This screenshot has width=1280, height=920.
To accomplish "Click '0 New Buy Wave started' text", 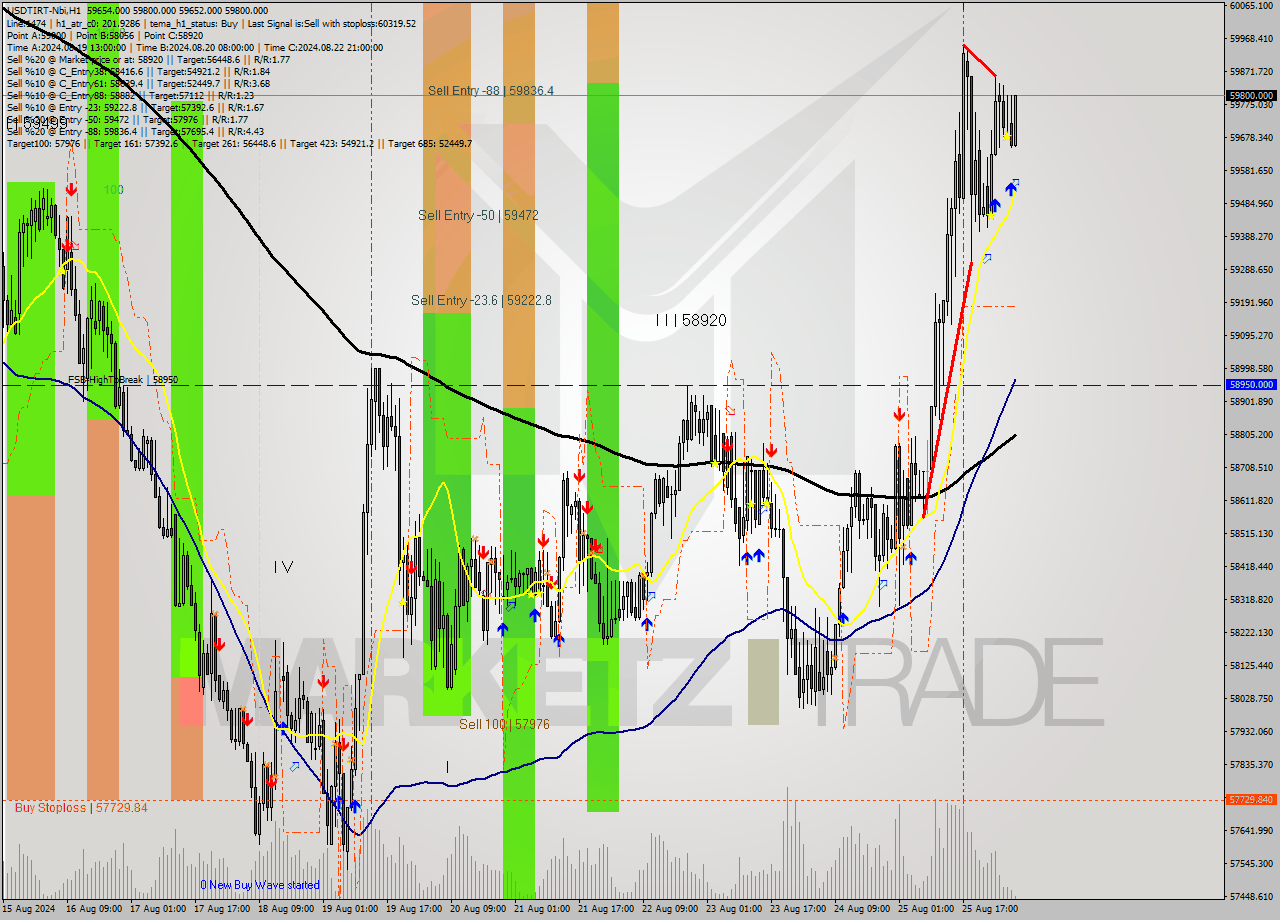I will [x=260, y=885].
